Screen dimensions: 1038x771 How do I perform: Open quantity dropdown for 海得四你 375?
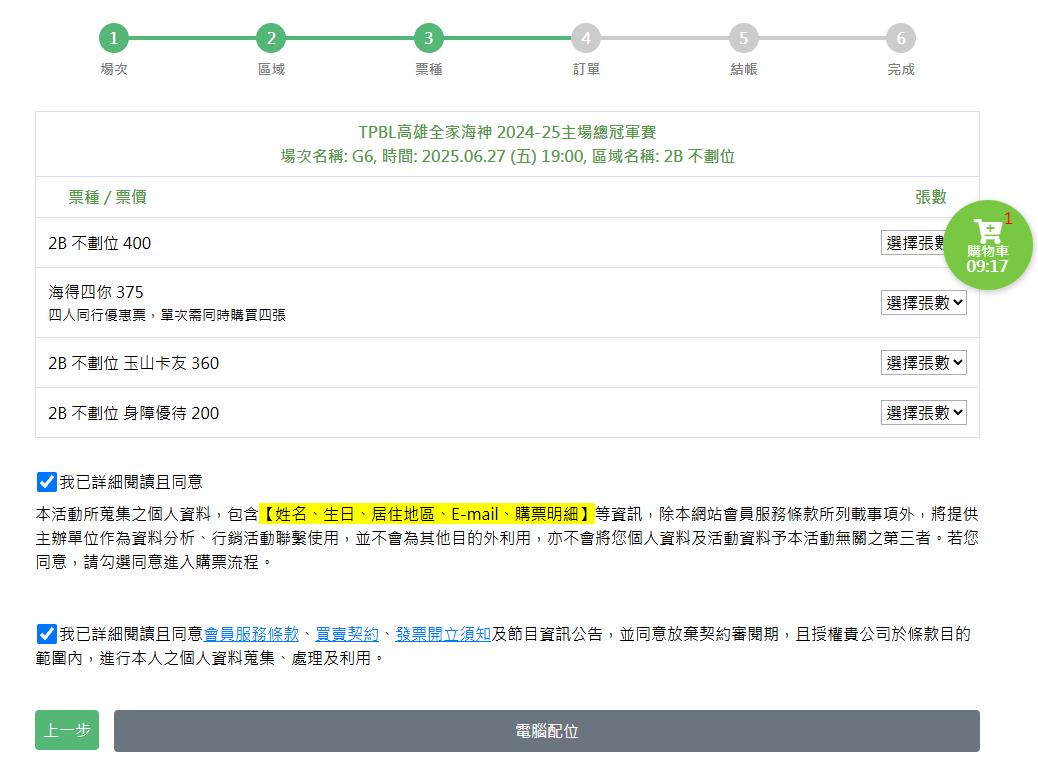923,302
